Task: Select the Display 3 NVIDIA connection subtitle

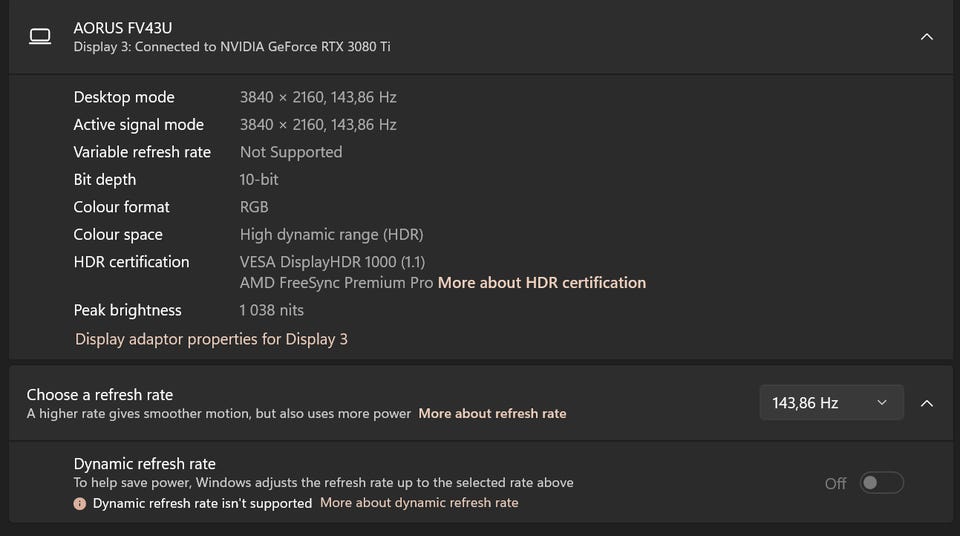Action: [232, 47]
